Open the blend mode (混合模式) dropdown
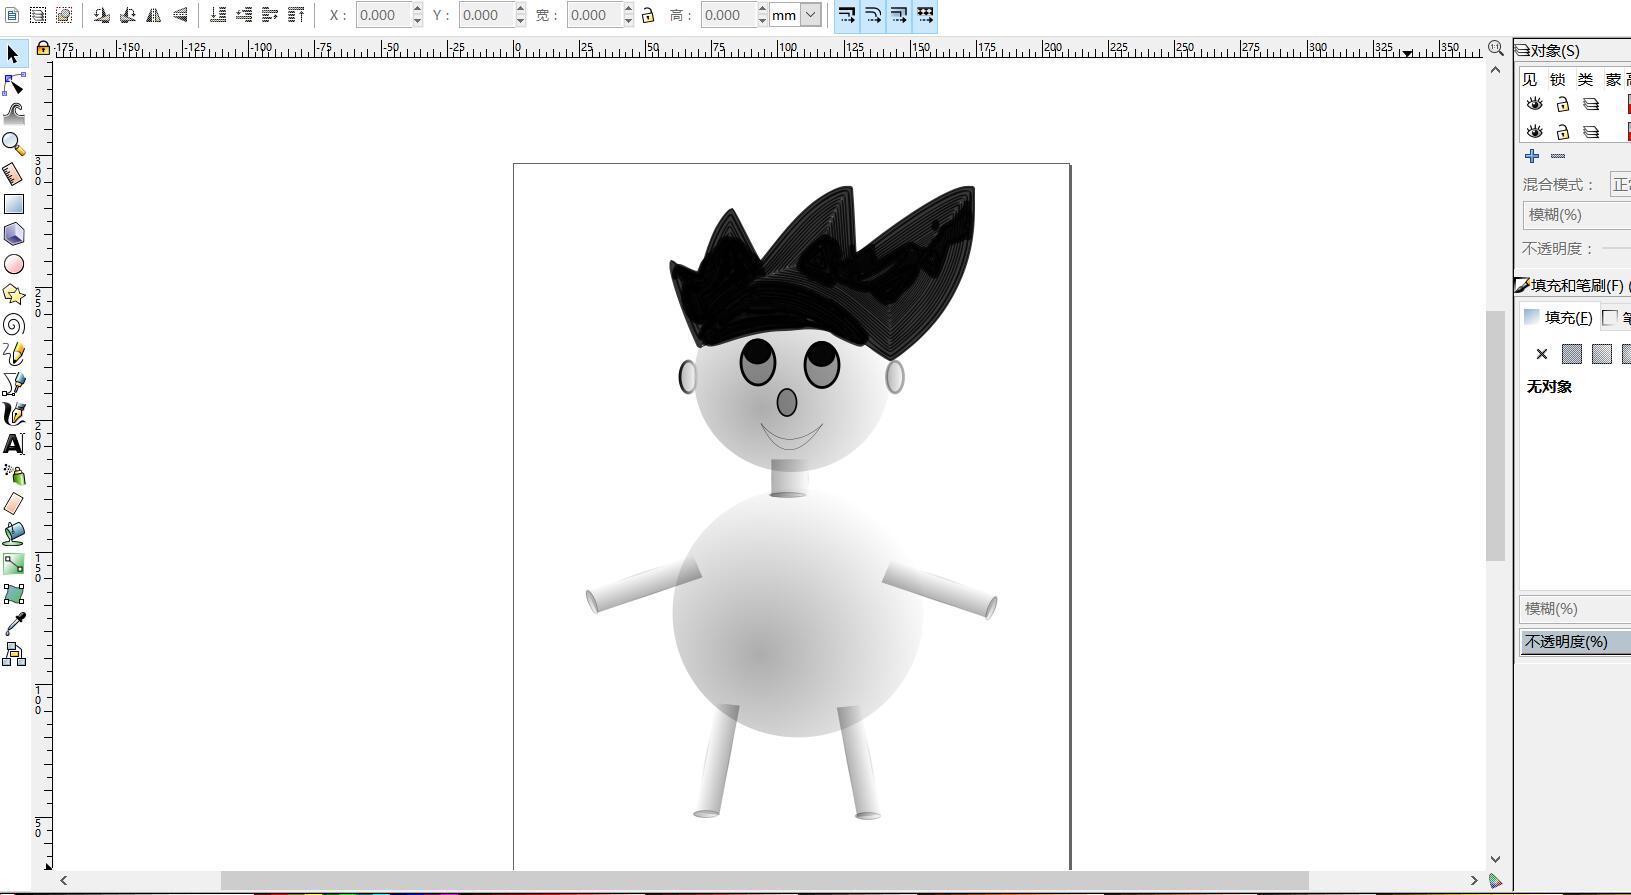 pyautogui.click(x=1620, y=185)
